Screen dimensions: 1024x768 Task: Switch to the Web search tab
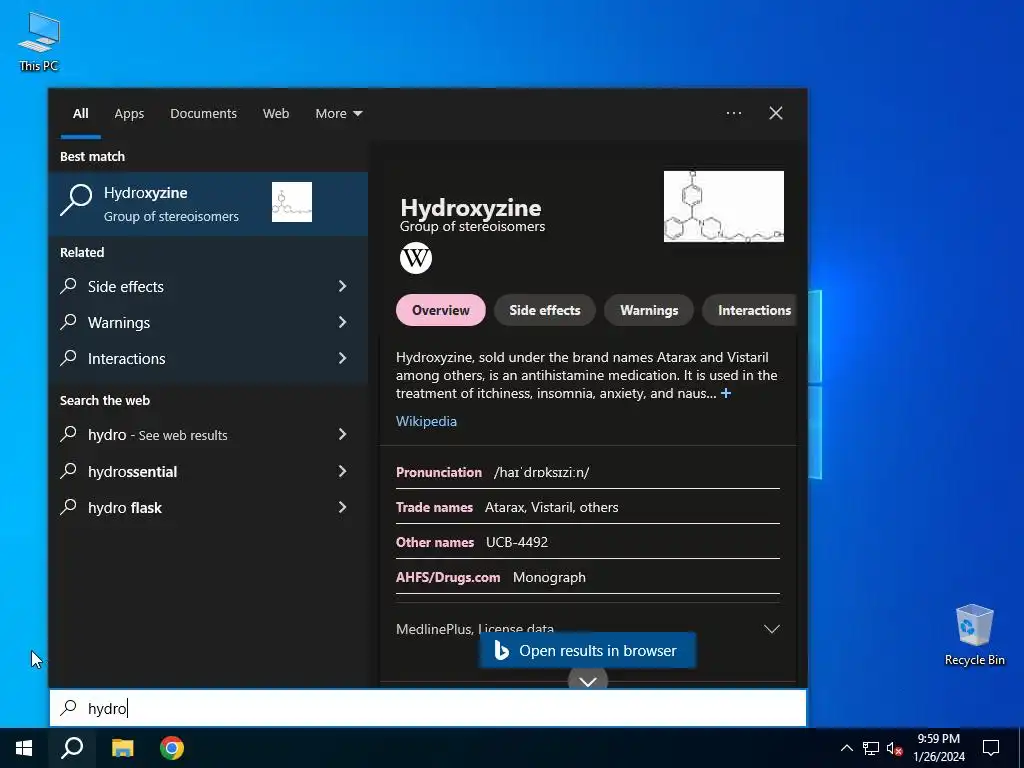[x=276, y=113]
